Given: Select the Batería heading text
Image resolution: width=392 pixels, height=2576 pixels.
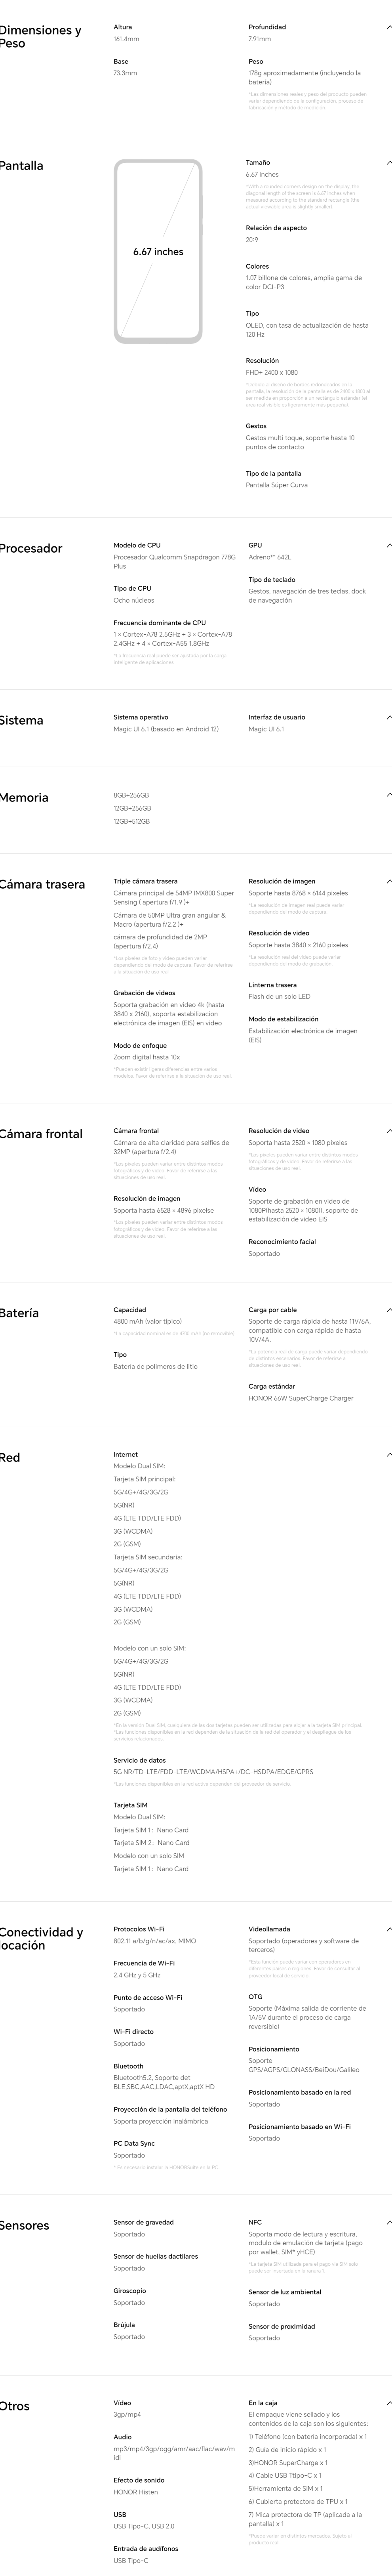Looking at the screenshot, I should click(19, 1313).
